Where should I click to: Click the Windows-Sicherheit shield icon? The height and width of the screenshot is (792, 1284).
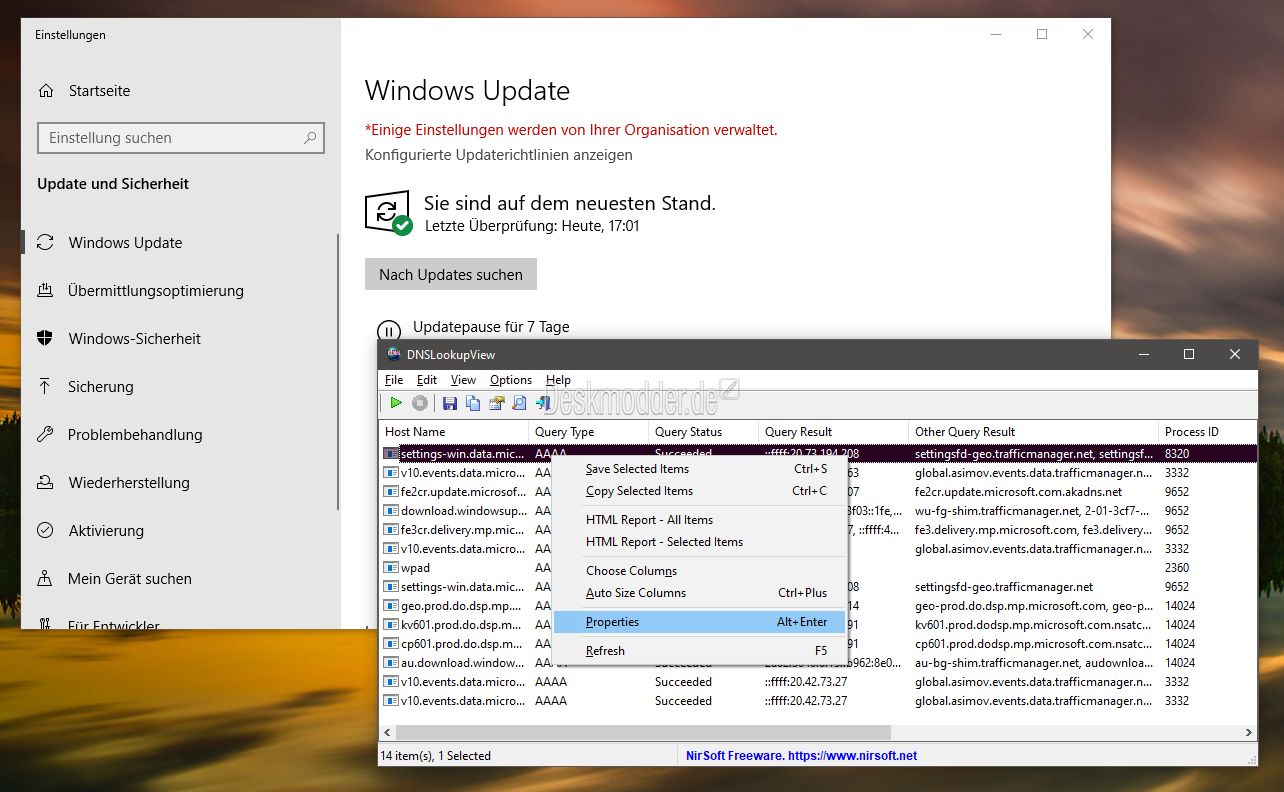tap(45, 338)
